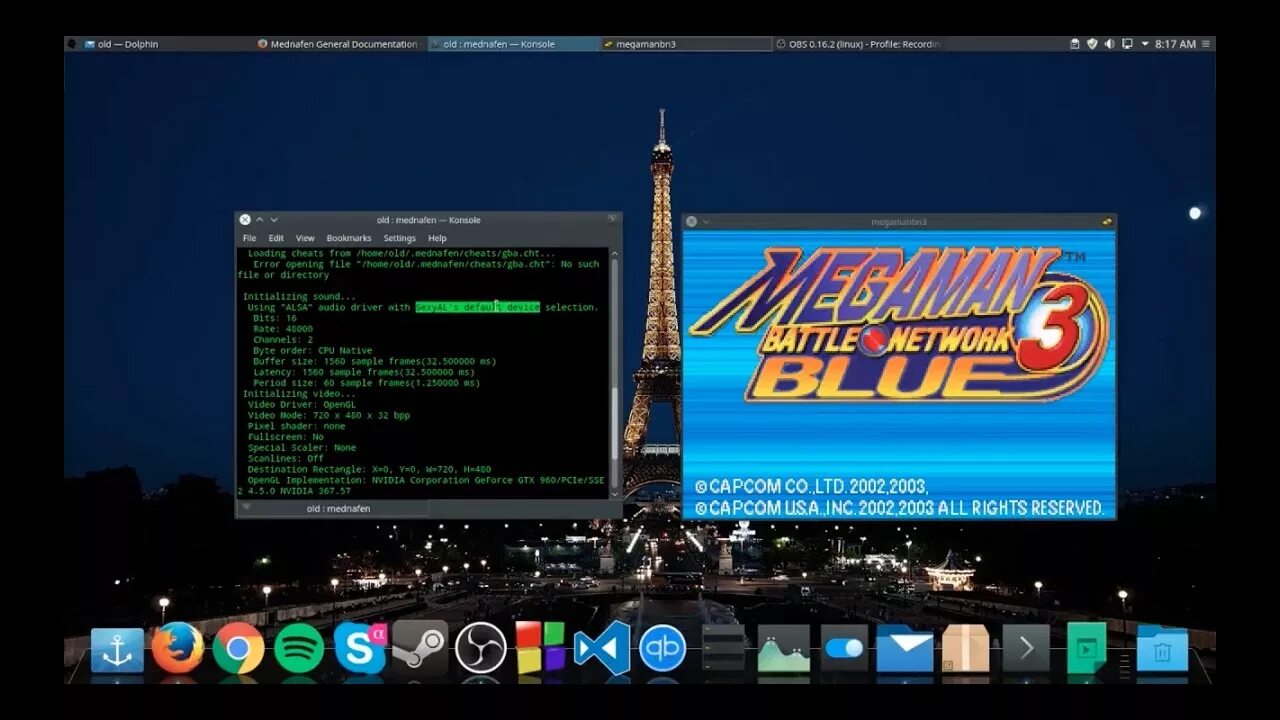This screenshot has height=720, width=1280.
Task: Click the down arrow on the Konsole titlebar
Action: pyautogui.click(x=274, y=219)
